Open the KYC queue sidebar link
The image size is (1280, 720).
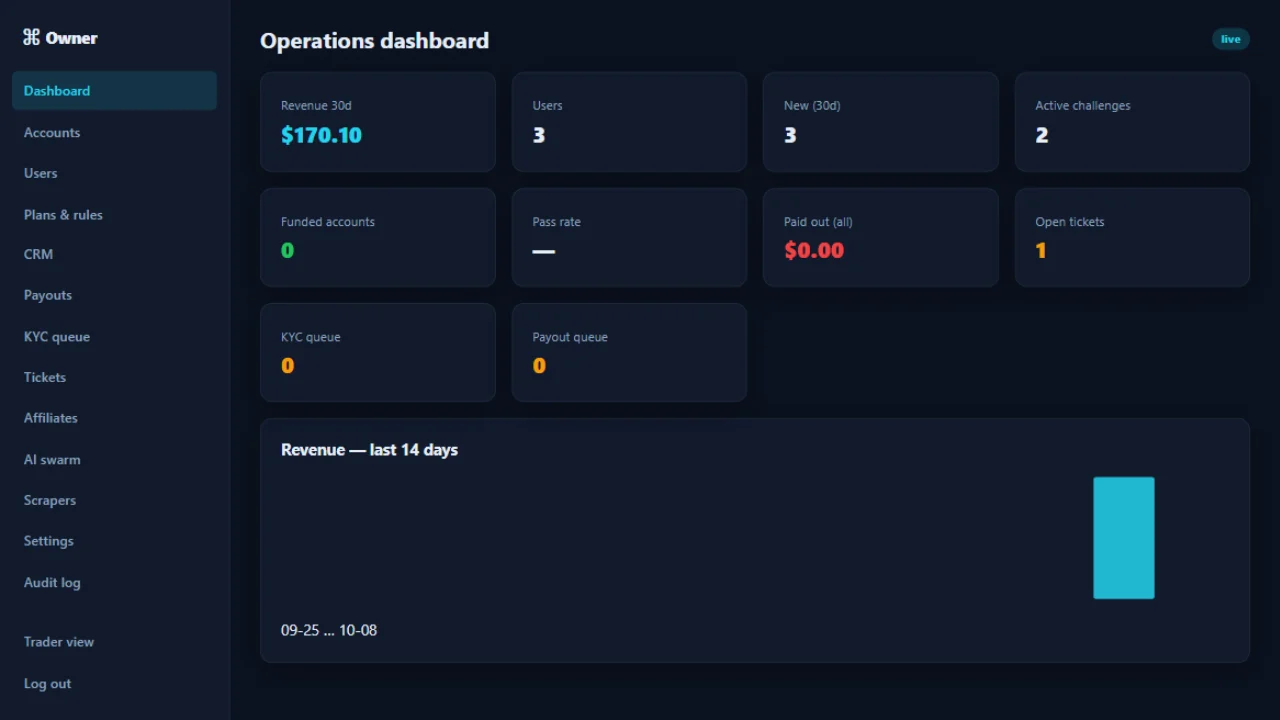click(114, 336)
